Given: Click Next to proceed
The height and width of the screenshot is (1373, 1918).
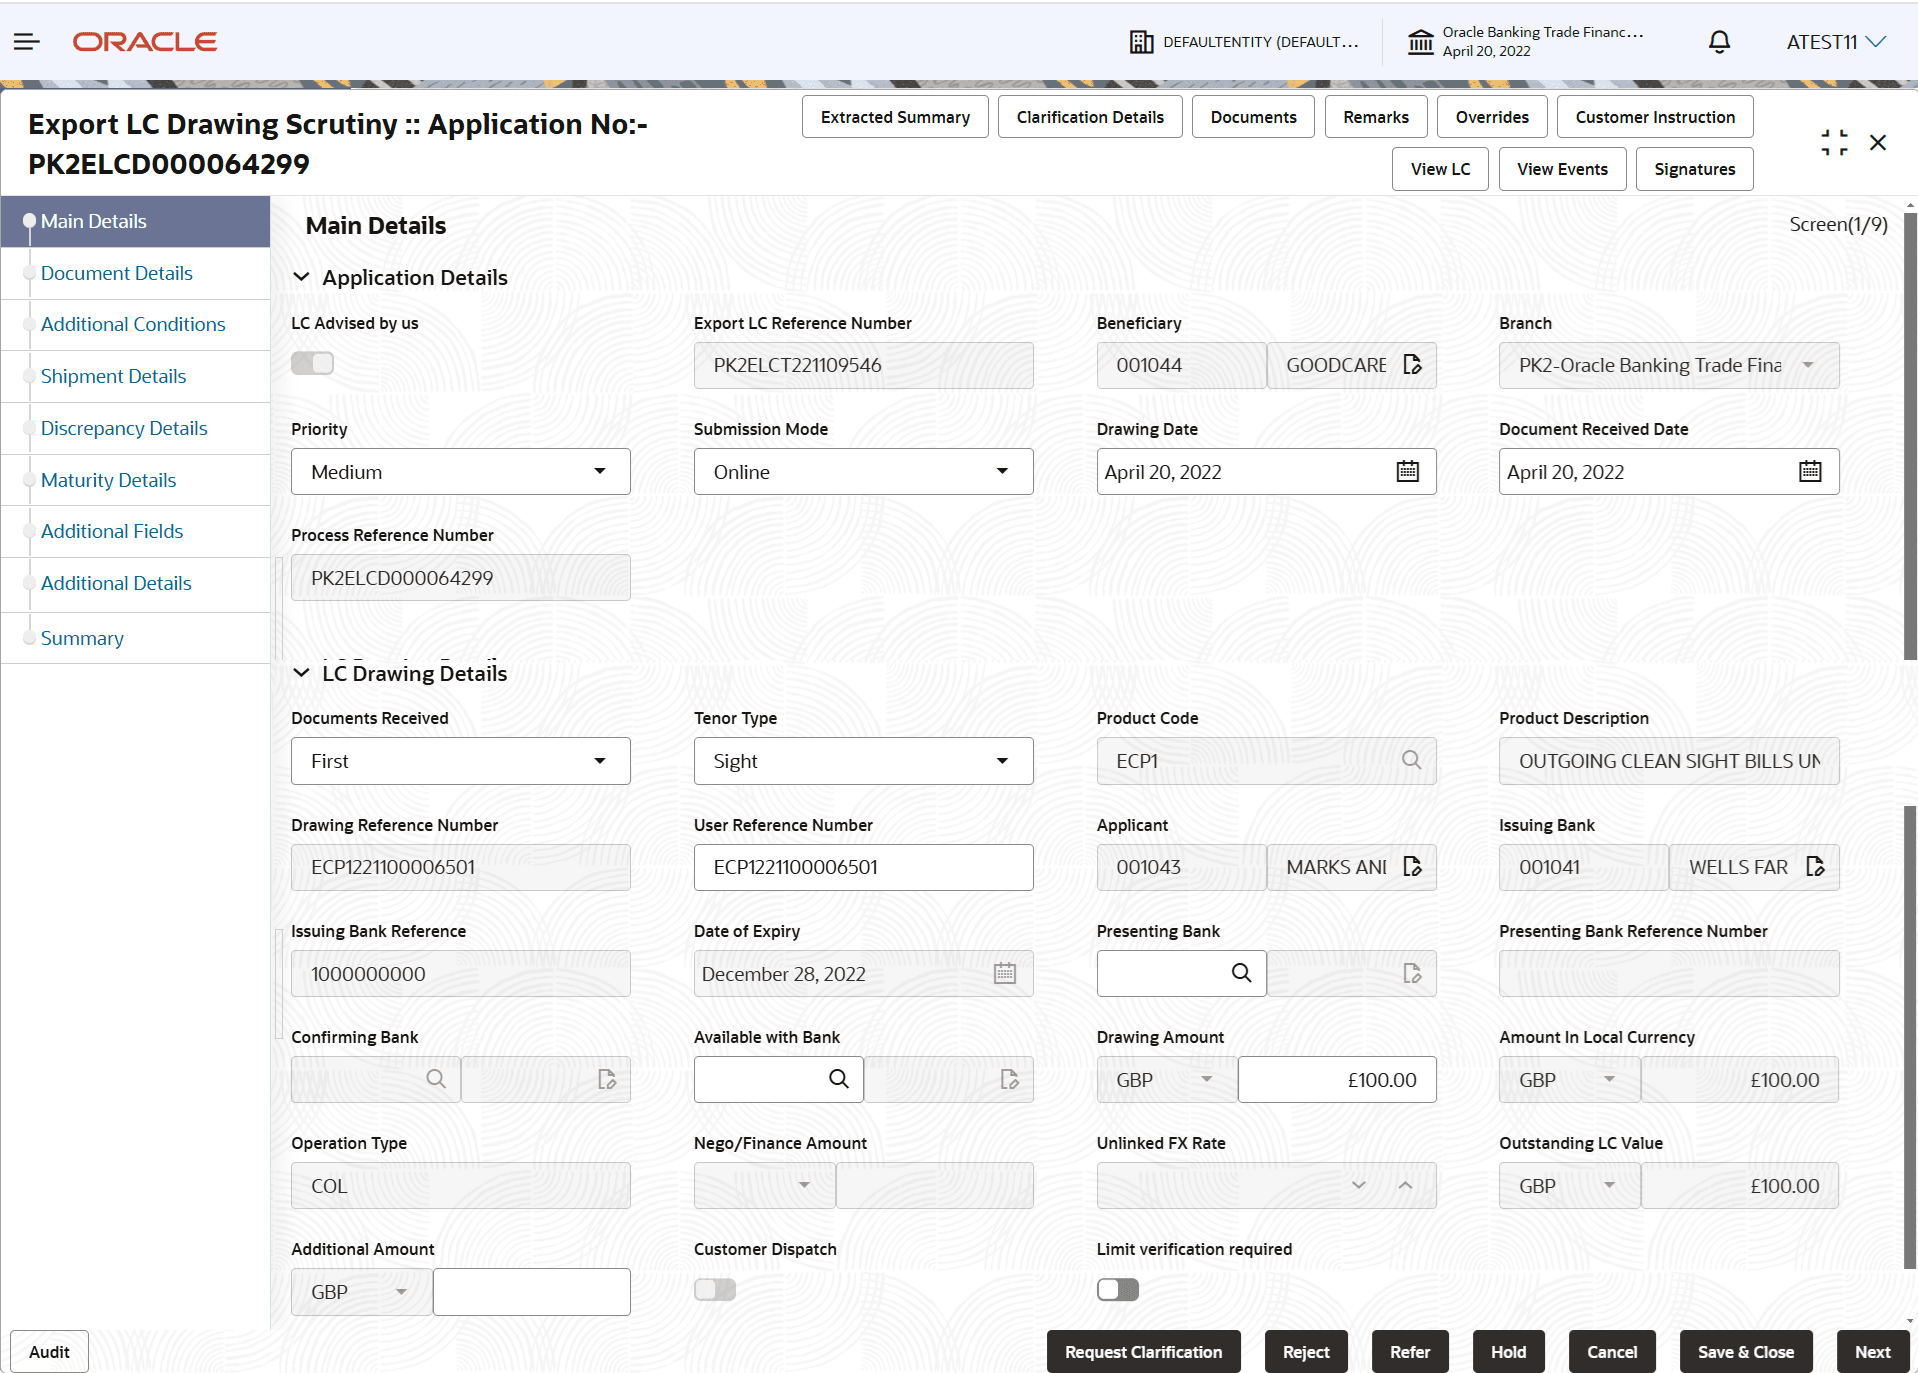Looking at the screenshot, I should coord(1872,1351).
